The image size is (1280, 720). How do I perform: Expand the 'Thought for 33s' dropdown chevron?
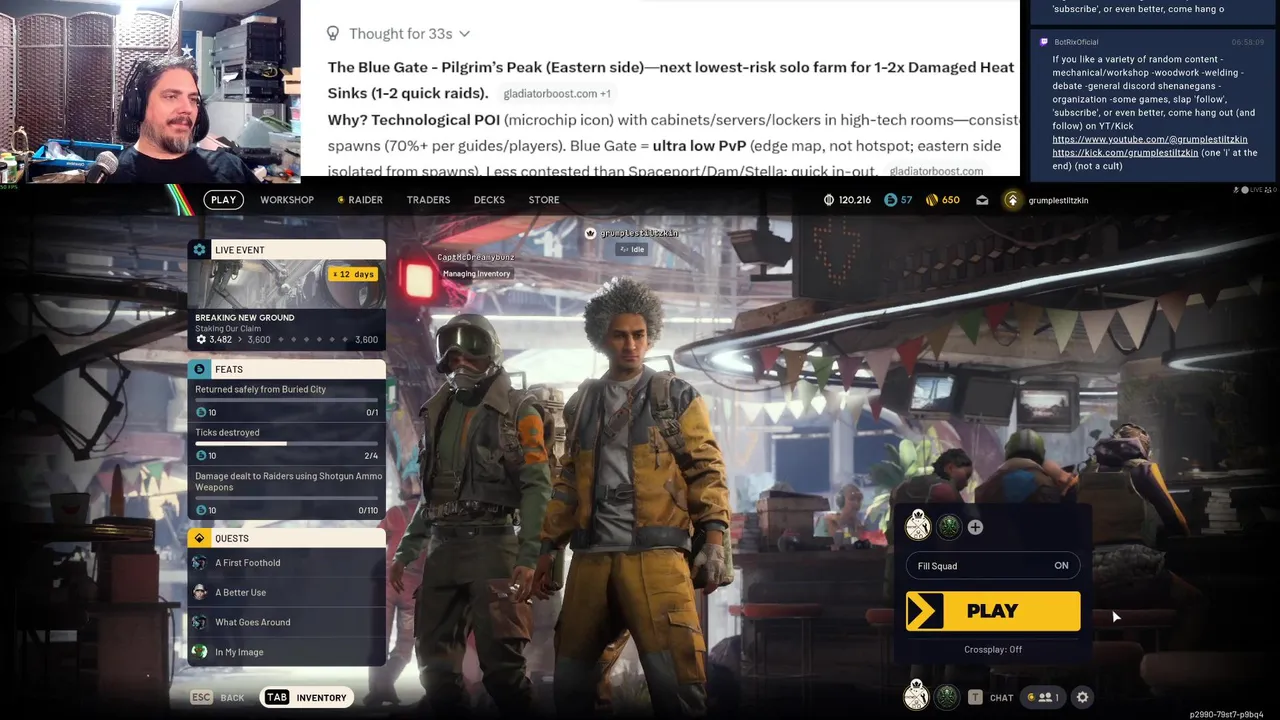click(464, 34)
